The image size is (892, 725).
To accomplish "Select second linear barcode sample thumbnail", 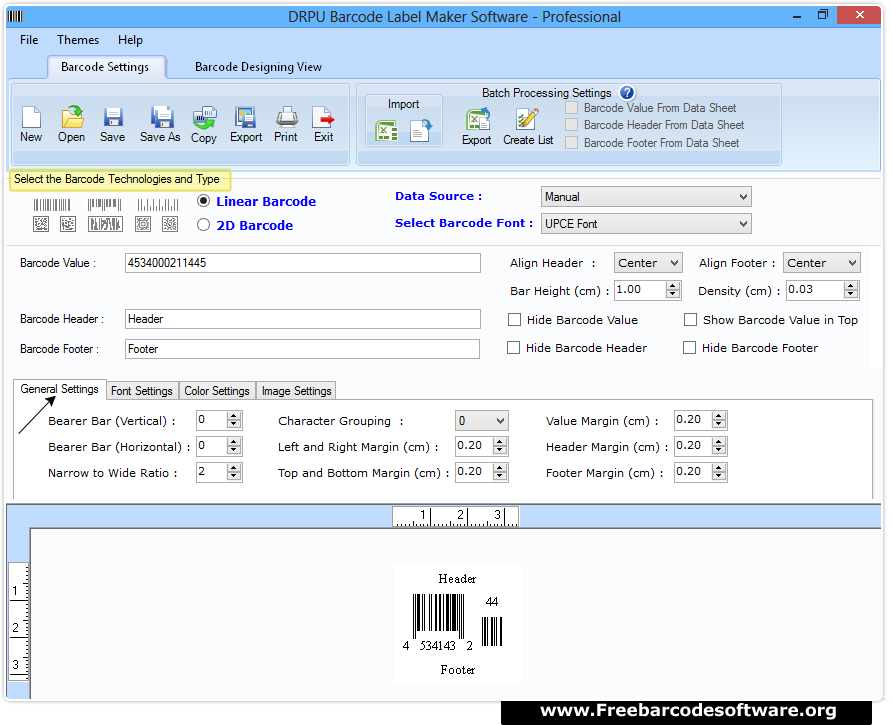I will [x=105, y=205].
